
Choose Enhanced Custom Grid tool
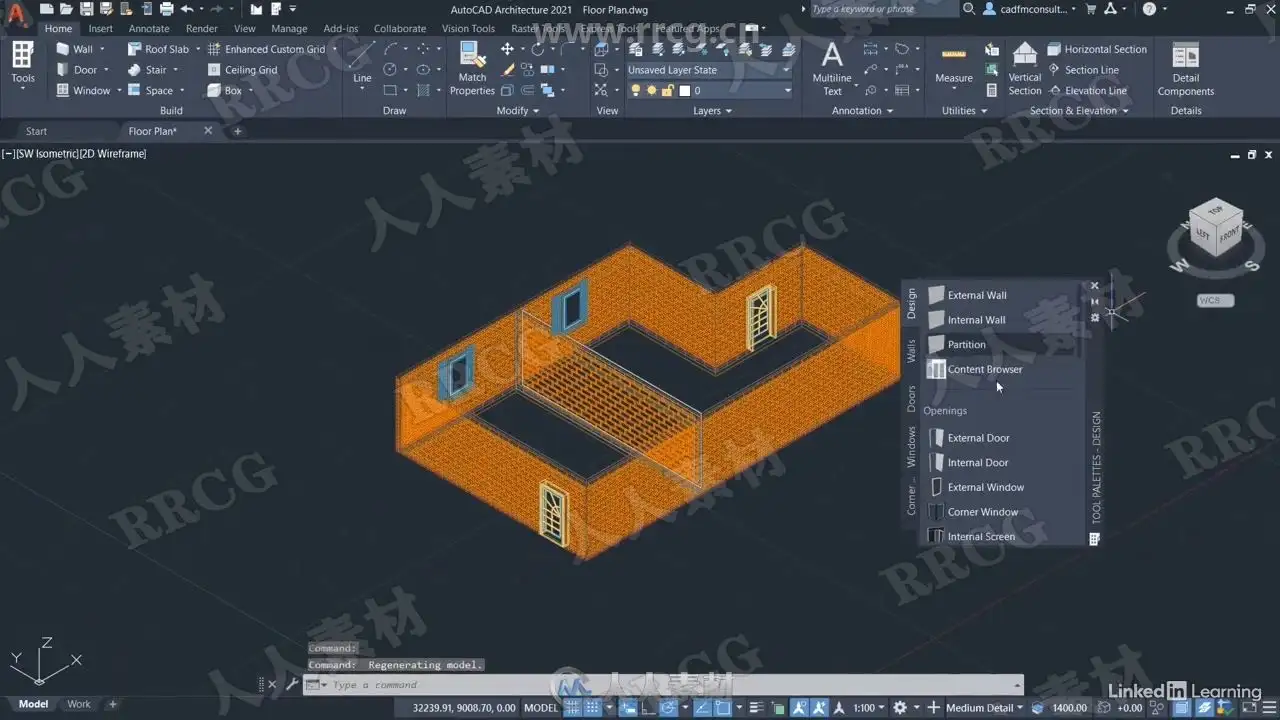pyautogui.click(x=266, y=49)
